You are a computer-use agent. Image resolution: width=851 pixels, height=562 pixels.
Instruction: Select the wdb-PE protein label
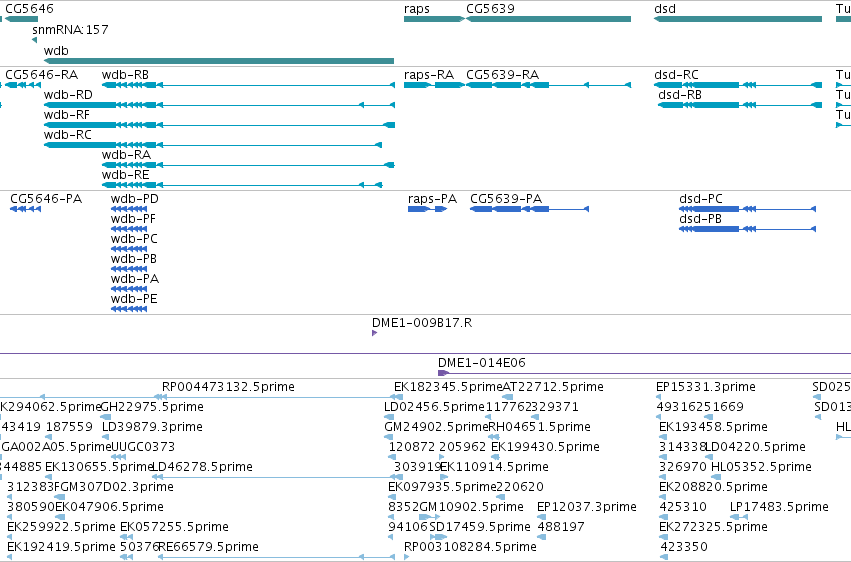[134, 299]
